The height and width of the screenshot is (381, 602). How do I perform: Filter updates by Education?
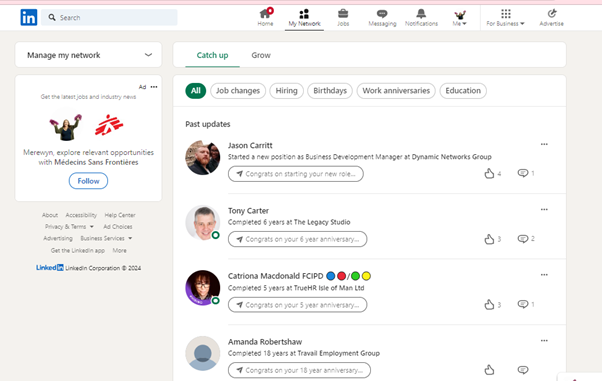[x=463, y=91]
